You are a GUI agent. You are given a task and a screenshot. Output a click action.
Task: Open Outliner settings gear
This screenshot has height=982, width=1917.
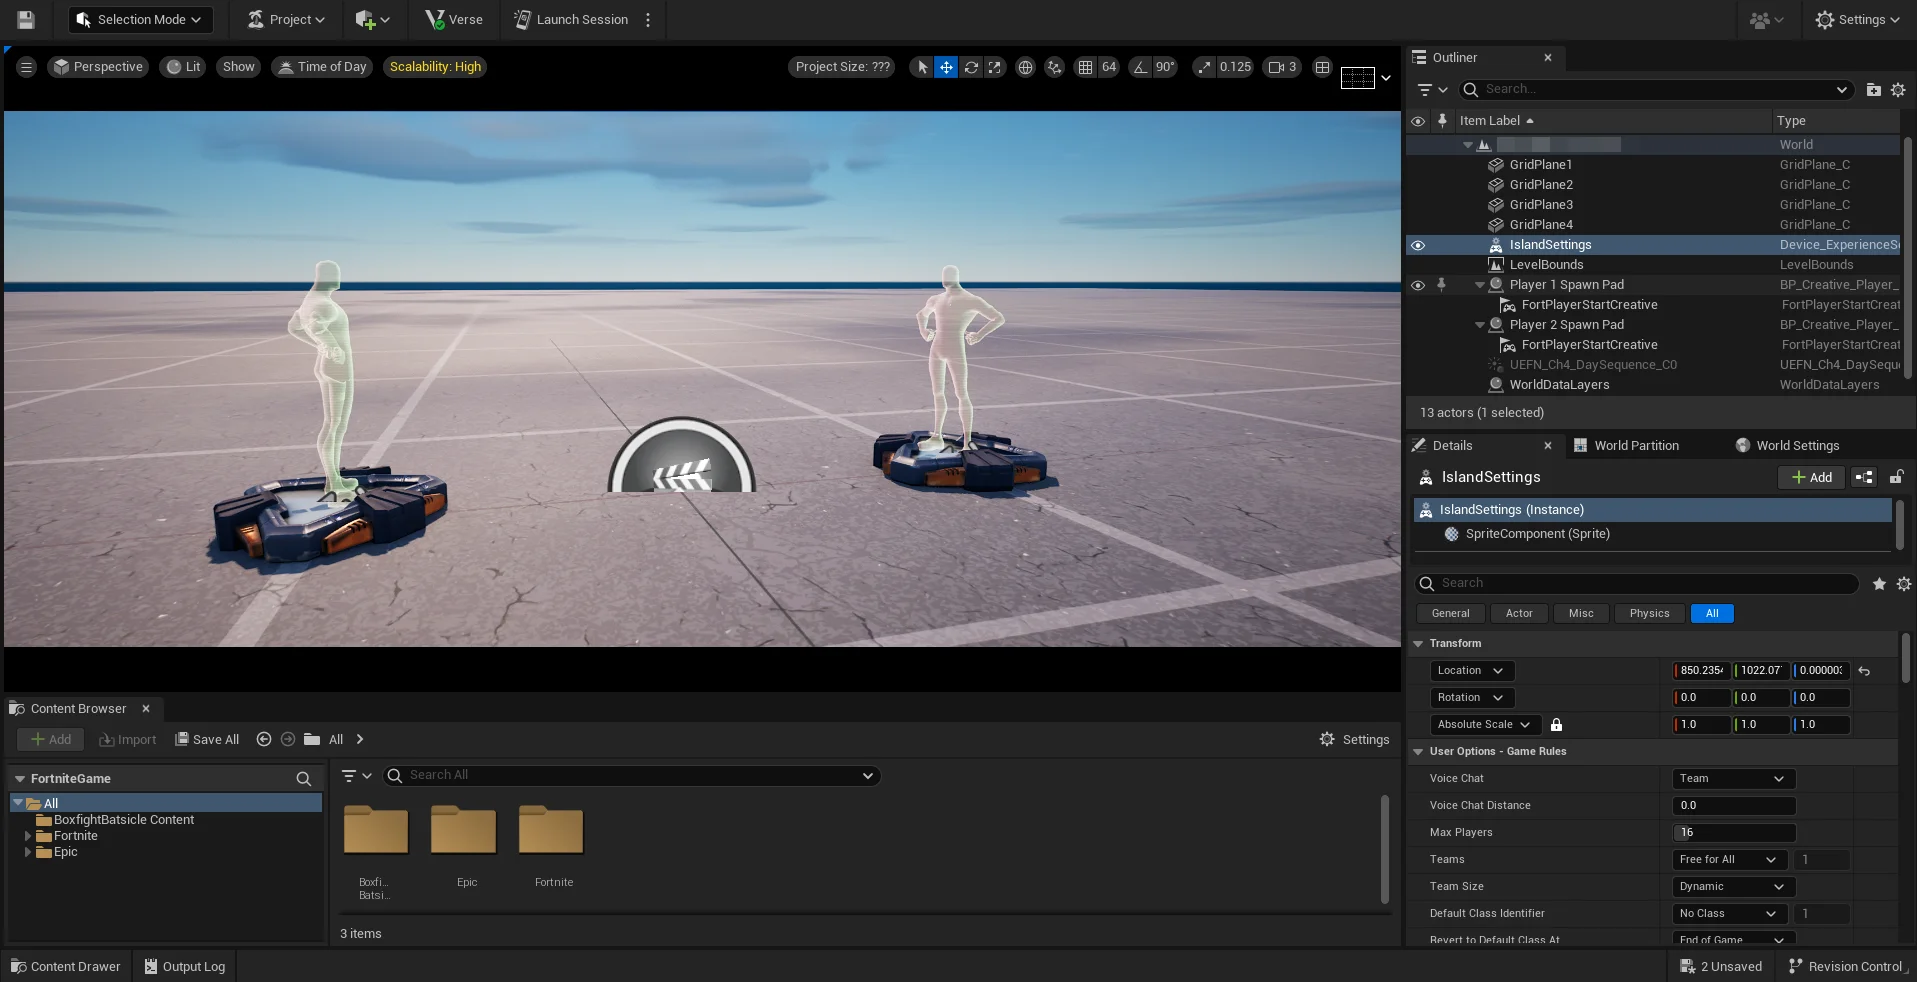[x=1898, y=89]
